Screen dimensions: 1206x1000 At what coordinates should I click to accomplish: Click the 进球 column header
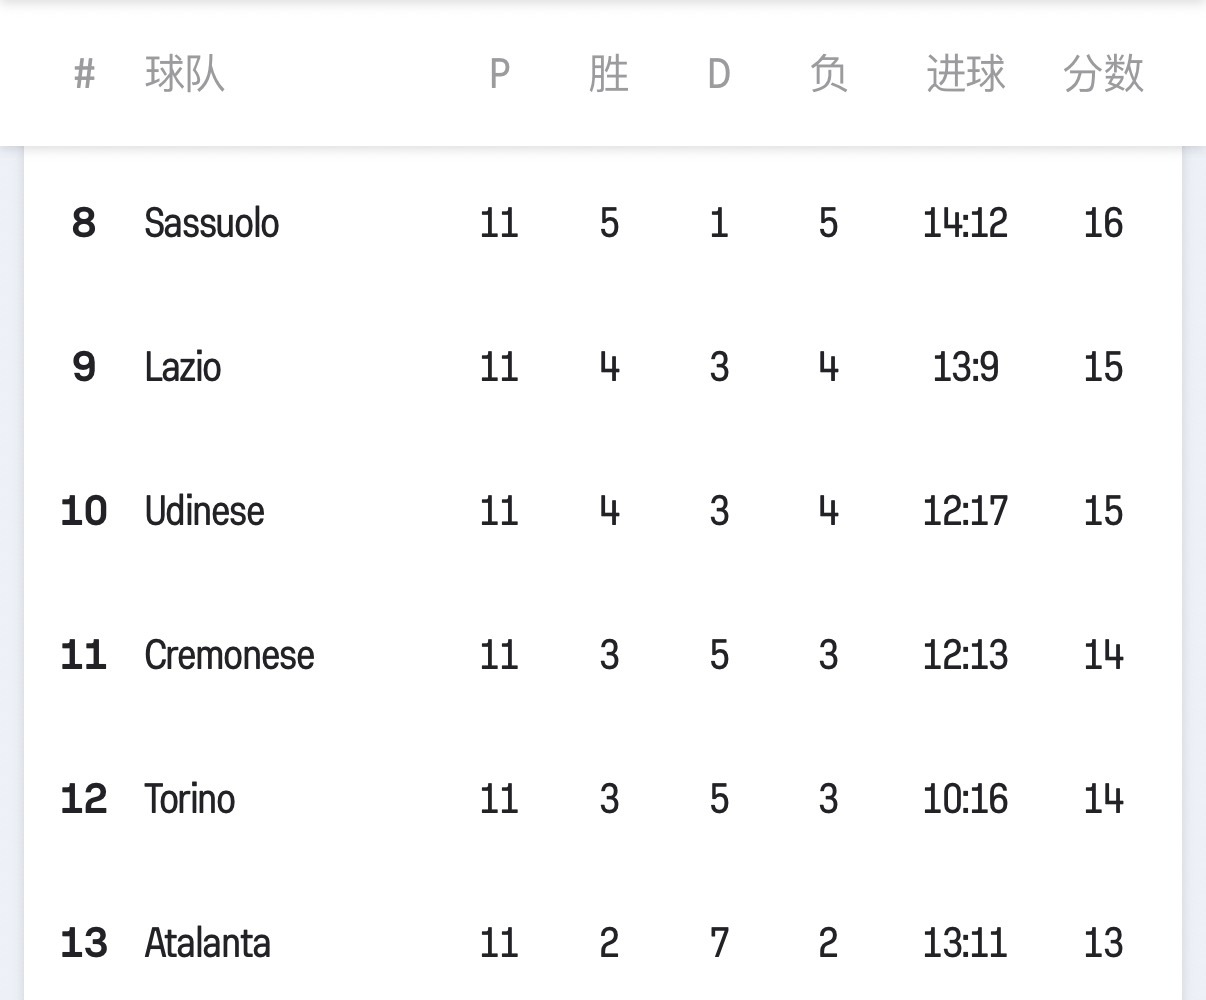(x=965, y=74)
